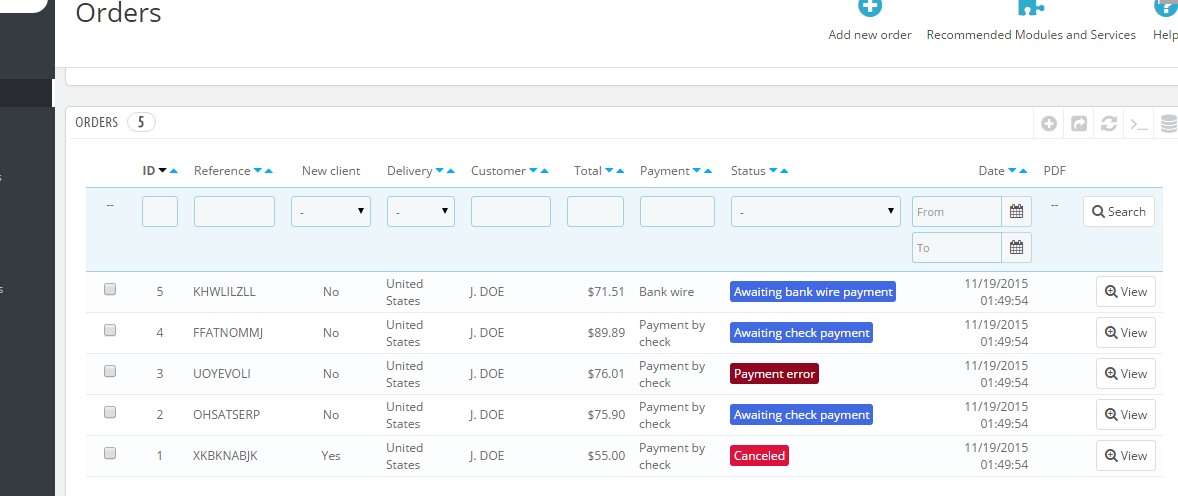Image resolution: width=1178 pixels, height=496 pixels.
Task: Click the $76.01 total cell
Action: pyautogui.click(x=606, y=374)
